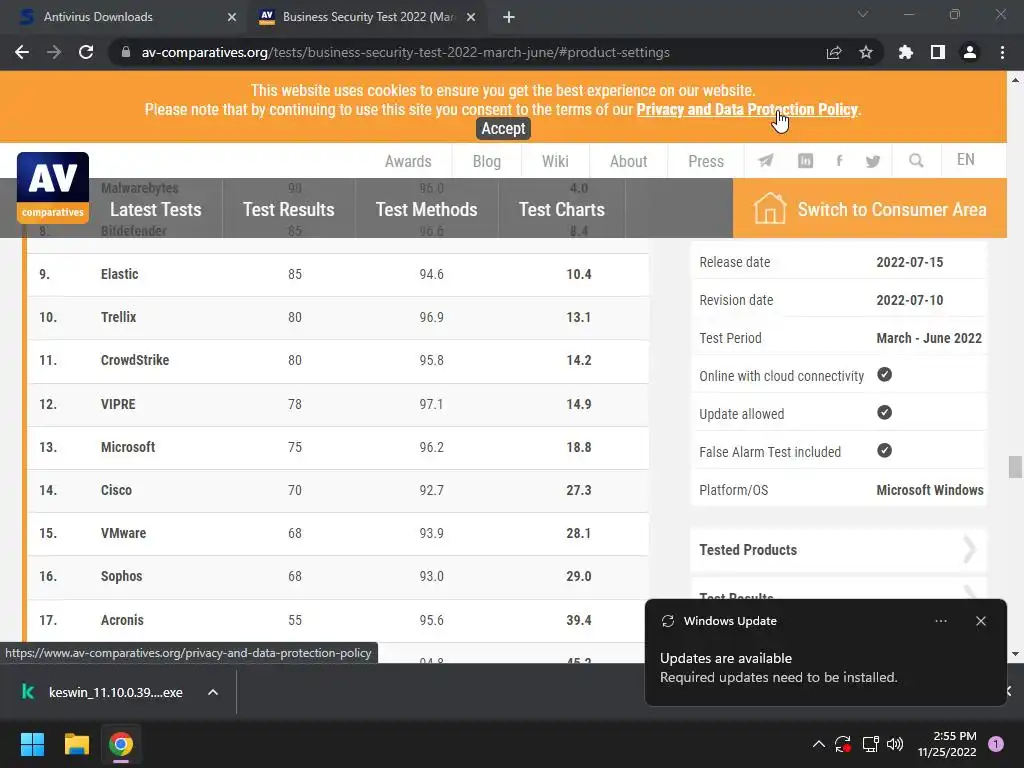
Task: Open the taskbar clock and date
Action: [947, 744]
